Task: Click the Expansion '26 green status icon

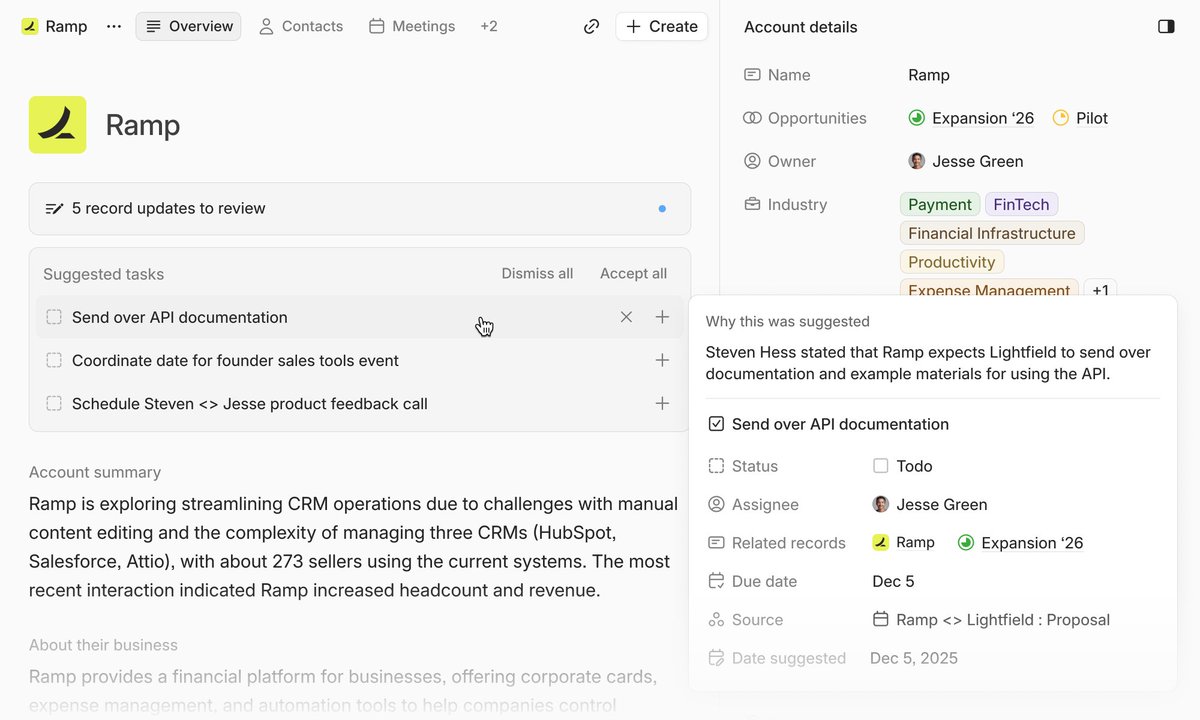Action: point(916,118)
